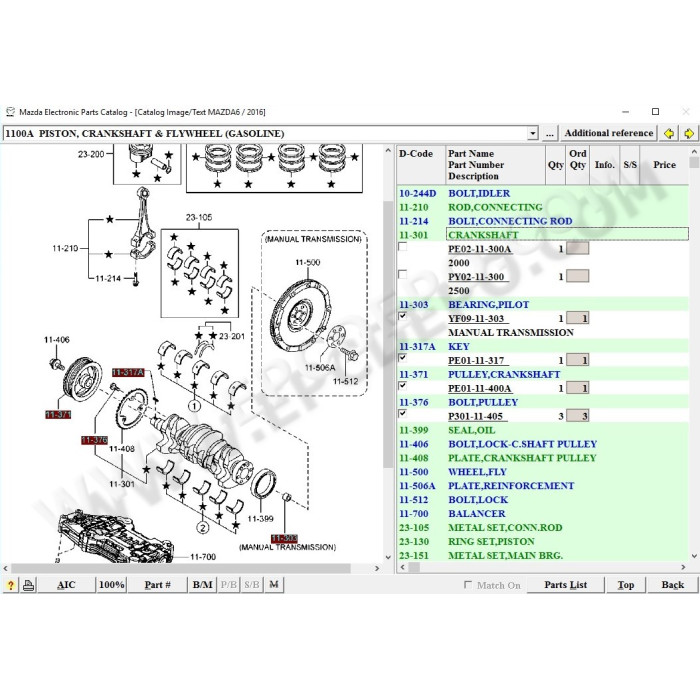700x700 pixels.
Task: Select the 1100A PISTON, CRANKSHAFT section combo box
Action: coord(270,133)
